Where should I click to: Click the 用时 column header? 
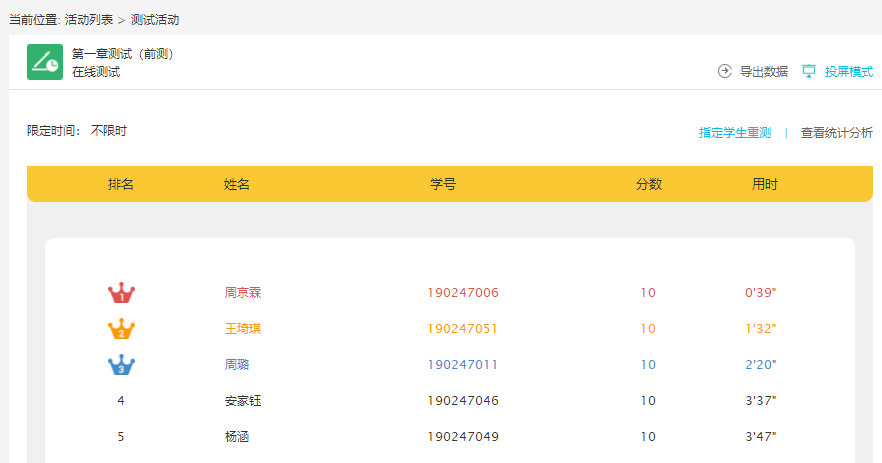tap(765, 184)
